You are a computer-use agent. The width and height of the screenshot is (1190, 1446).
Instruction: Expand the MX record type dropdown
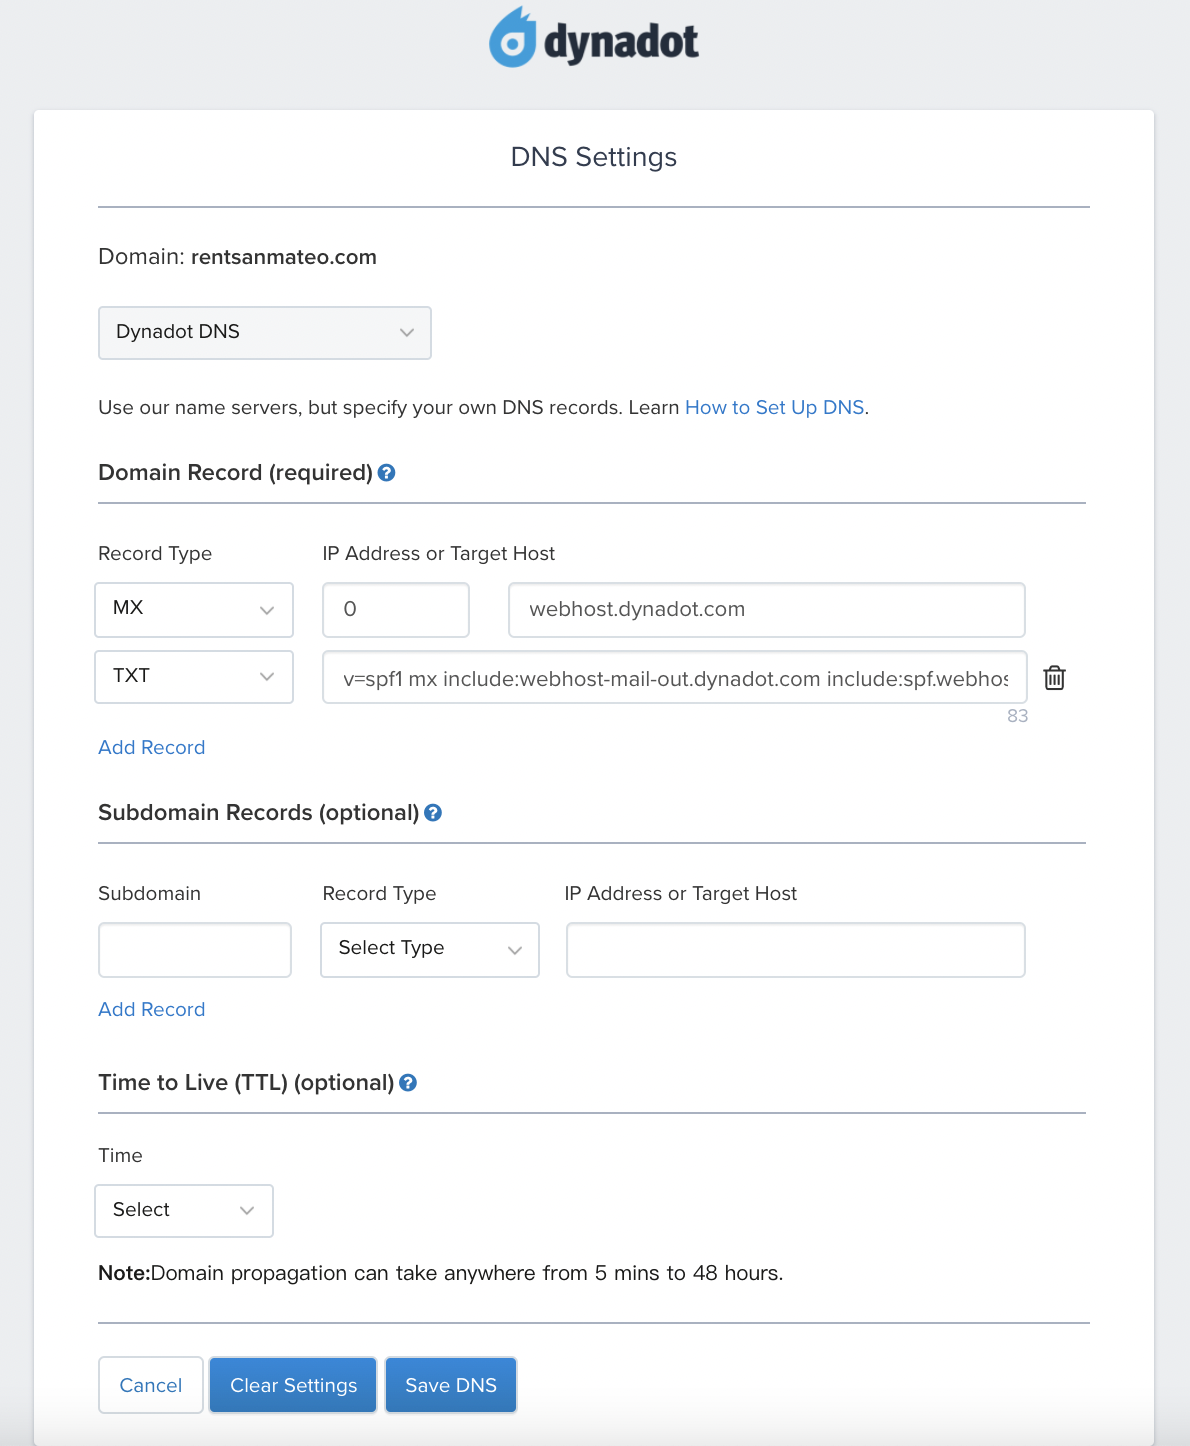pos(194,609)
